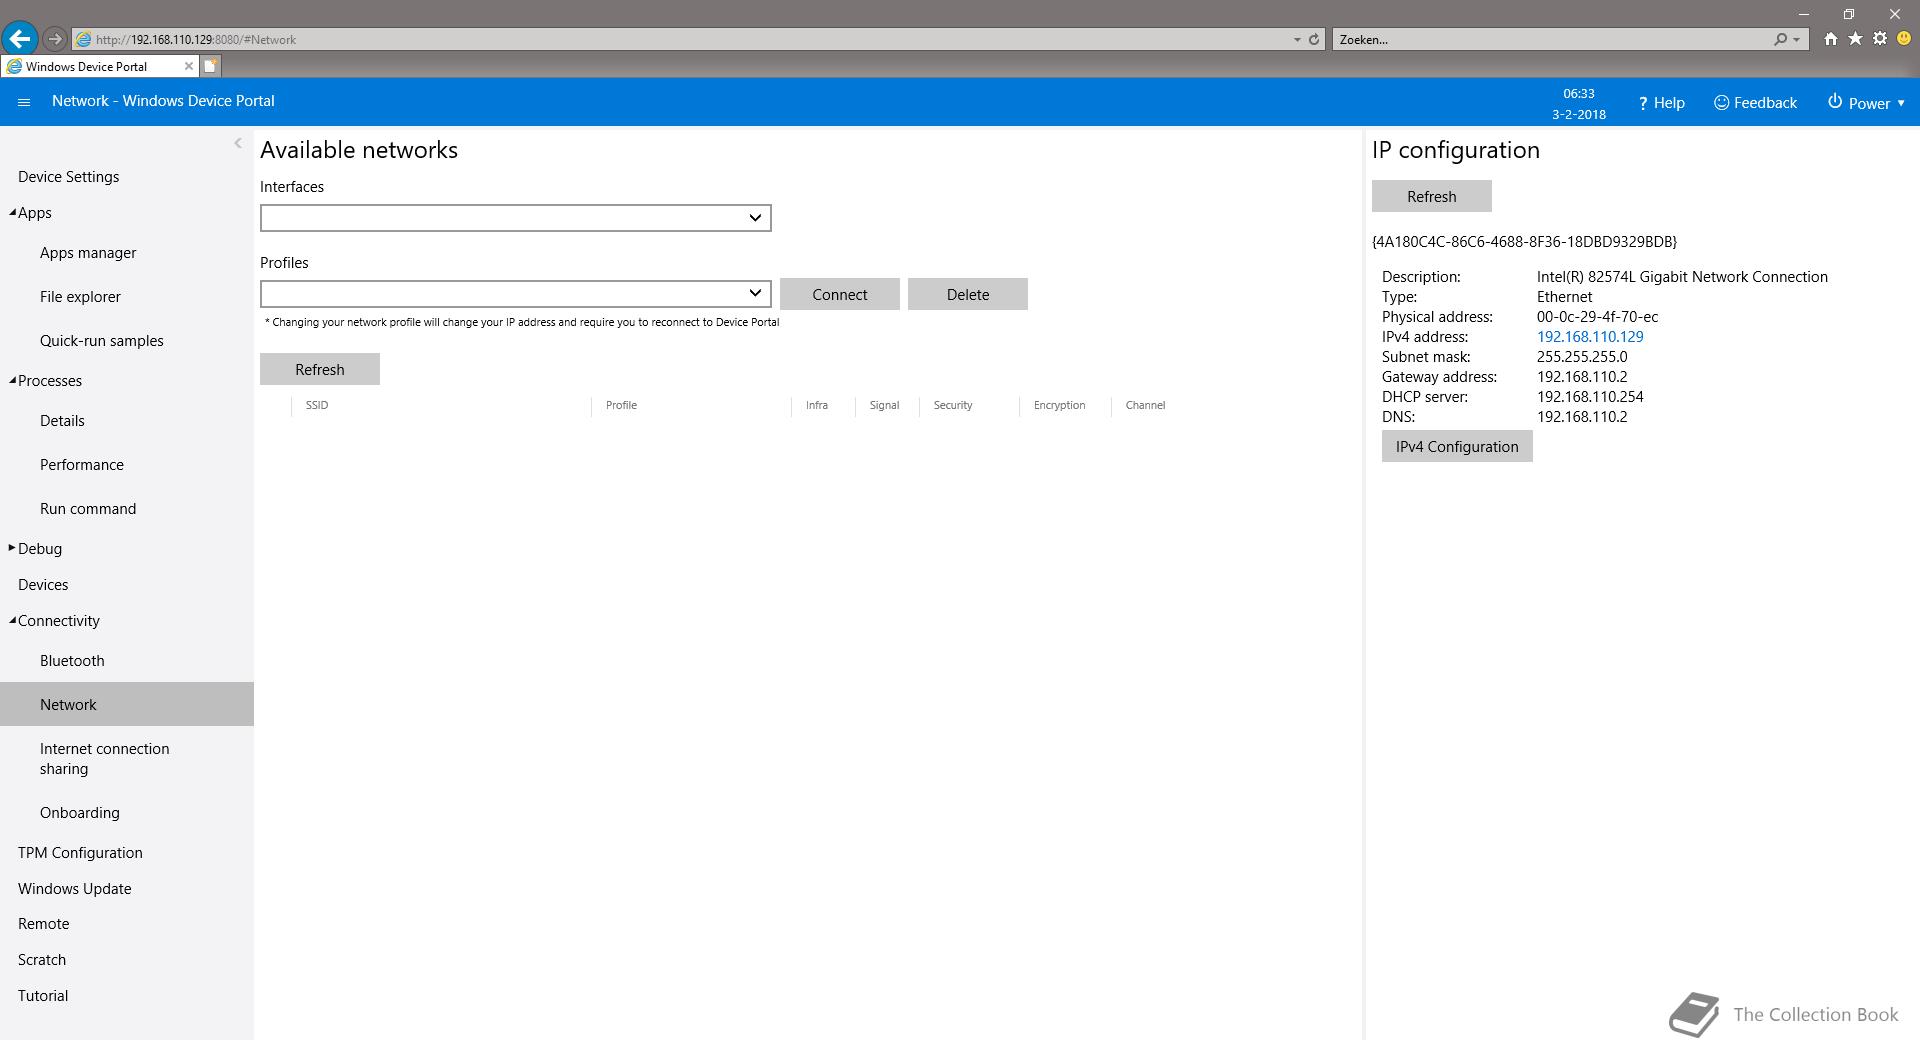This screenshot has width=1920, height=1040.
Task: Sort by Profile column header
Action: pyautogui.click(x=621, y=405)
